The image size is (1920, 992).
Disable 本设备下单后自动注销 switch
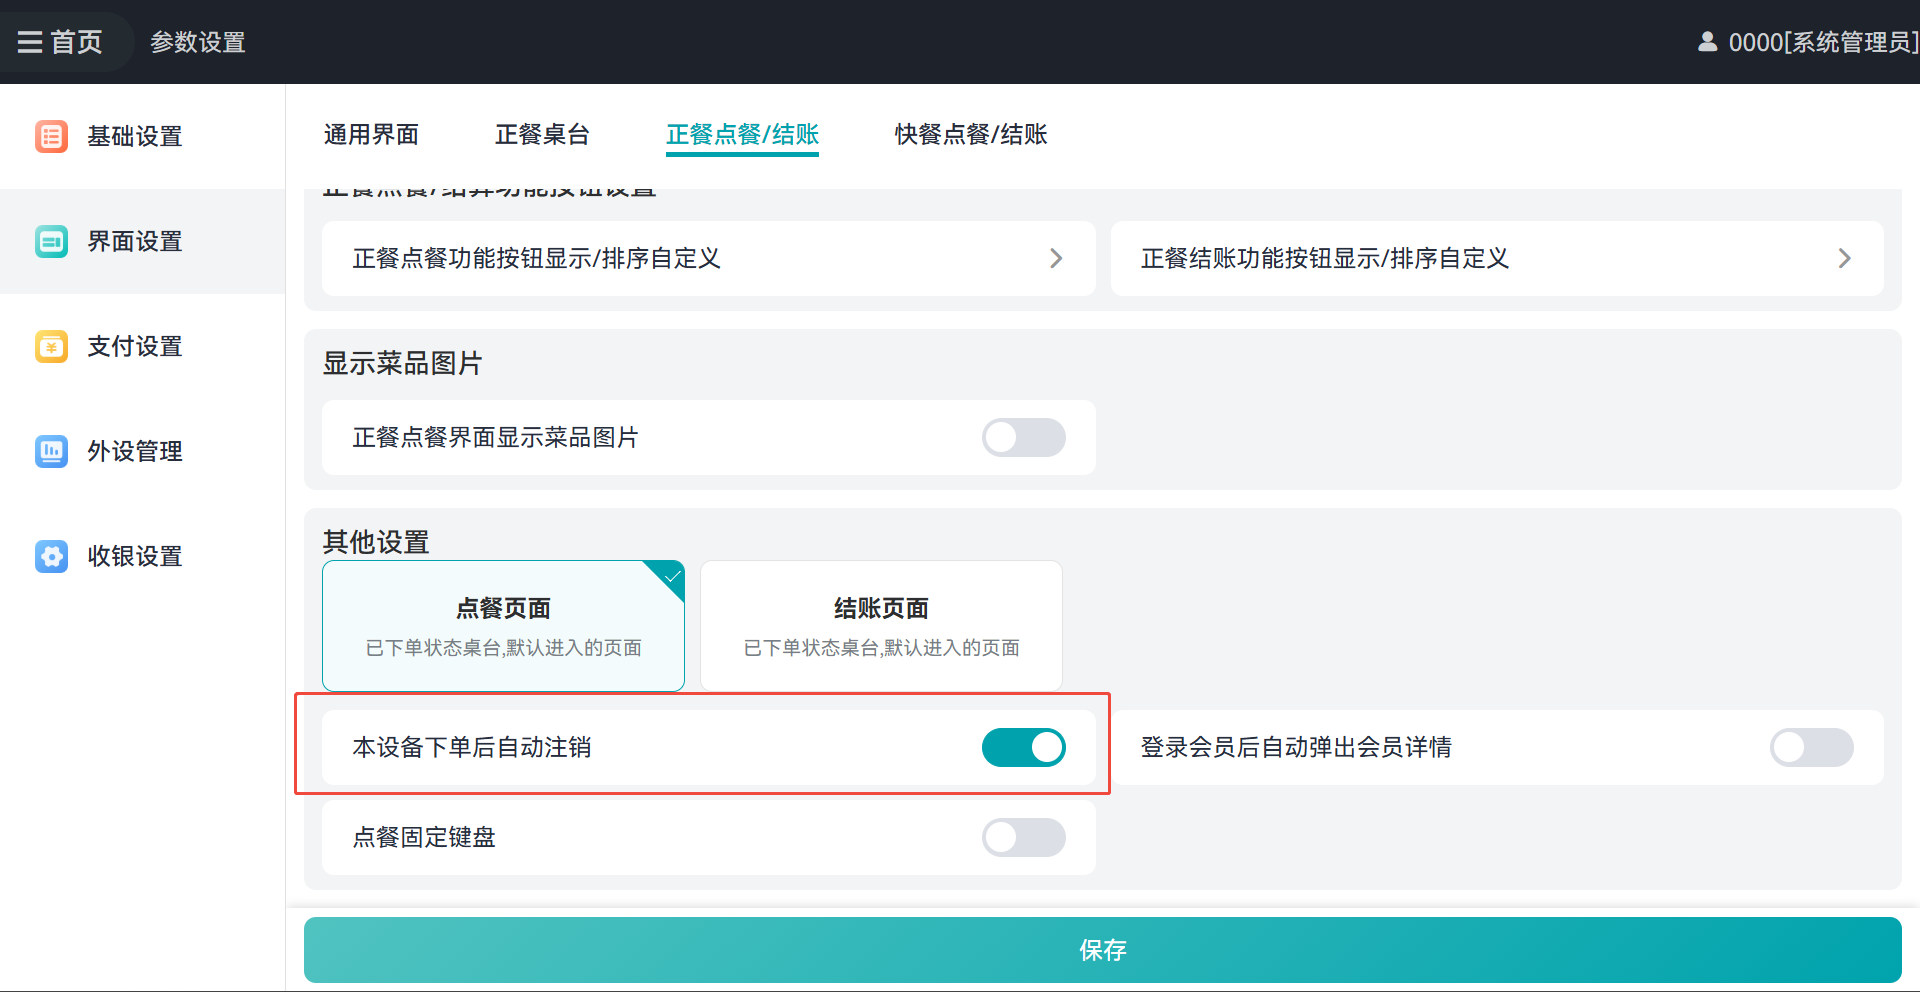pyautogui.click(x=1023, y=747)
